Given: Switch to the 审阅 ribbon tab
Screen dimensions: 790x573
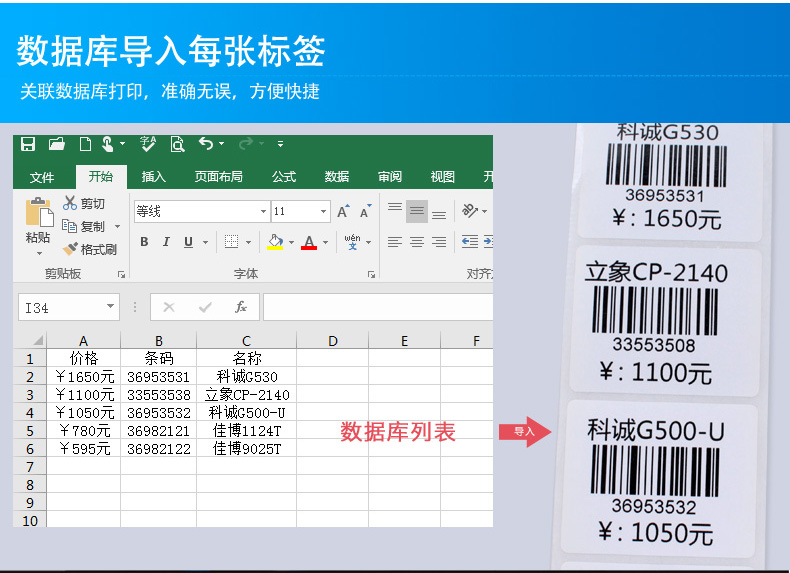Looking at the screenshot, I should point(390,177).
